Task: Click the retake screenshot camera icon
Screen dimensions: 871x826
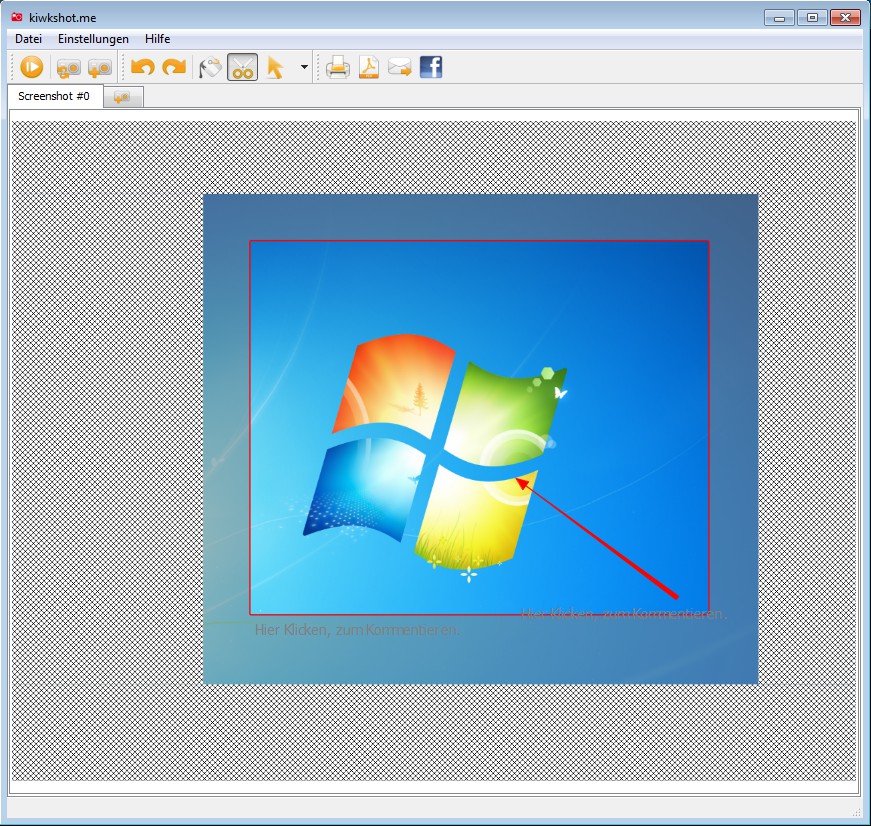Action: click(68, 68)
